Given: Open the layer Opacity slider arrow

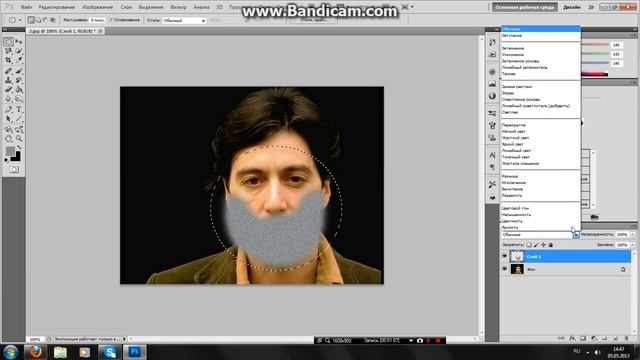Looking at the screenshot, I should pyautogui.click(x=633, y=235).
